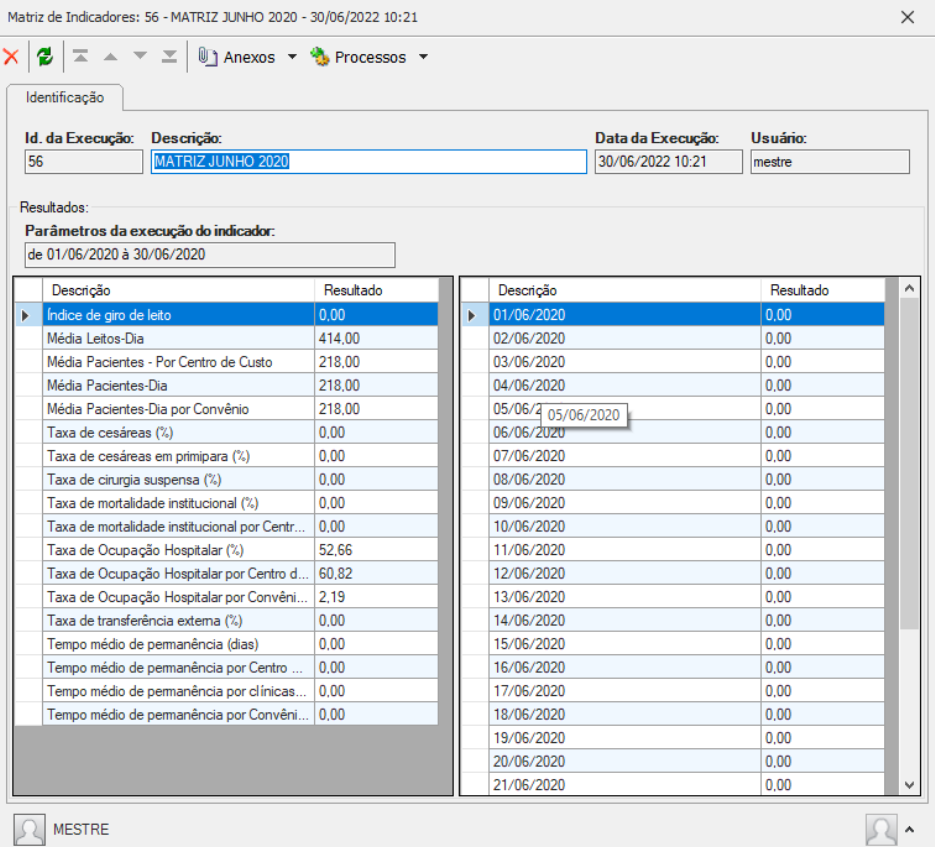Click the Processos toolbar label
Screen dimensions: 935x847
coord(370,57)
